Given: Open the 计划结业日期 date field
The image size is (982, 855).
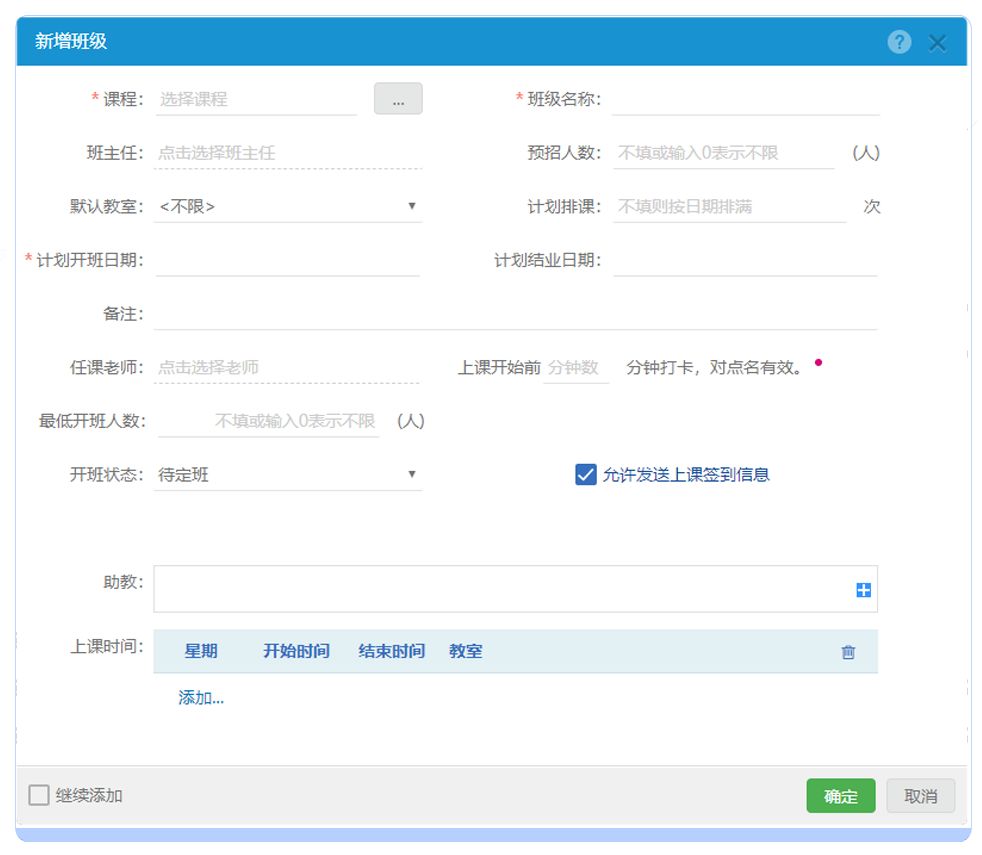Looking at the screenshot, I should [x=745, y=261].
